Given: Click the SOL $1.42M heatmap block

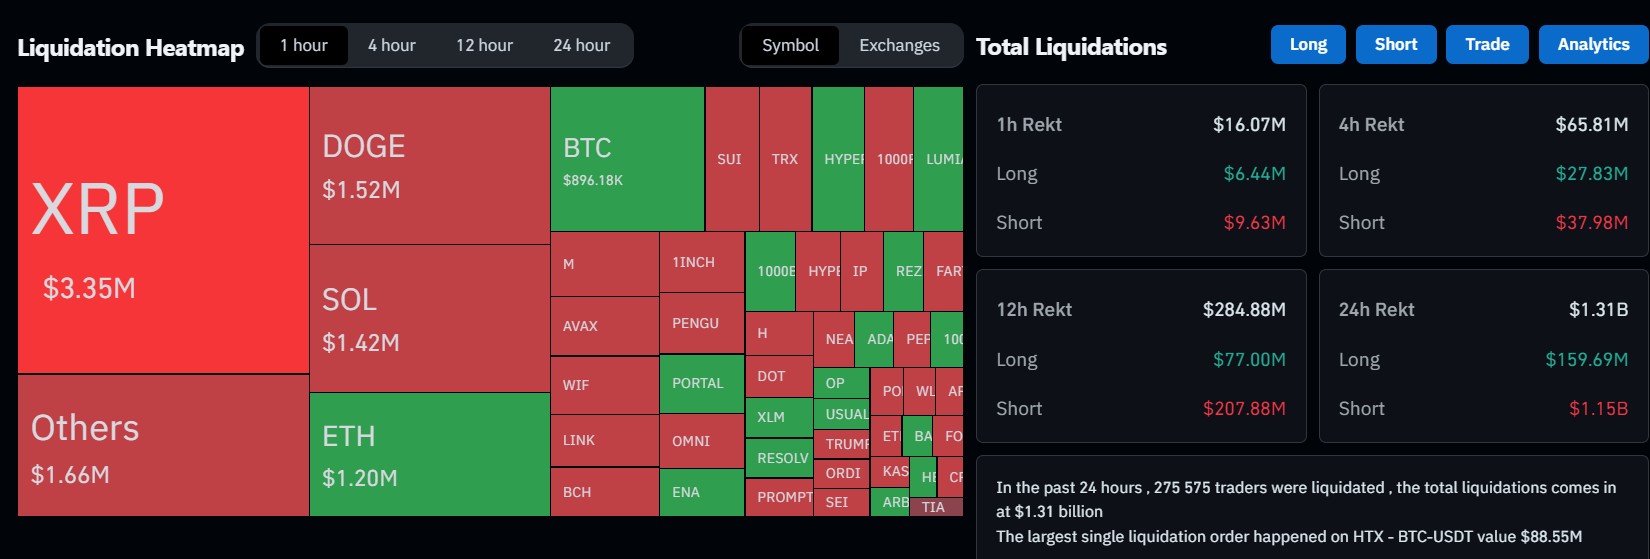Looking at the screenshot, I should tap(429, 319).
